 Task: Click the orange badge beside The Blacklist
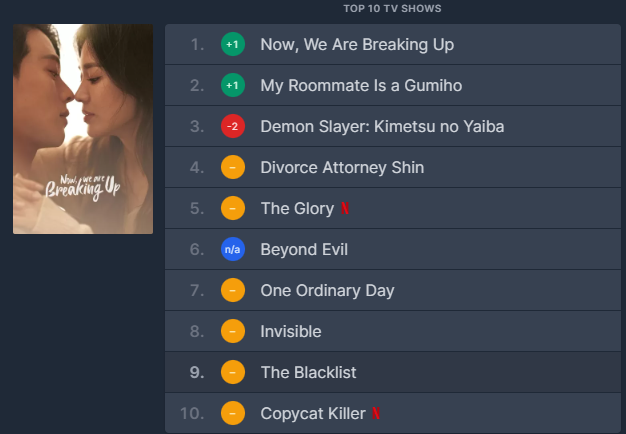coord(232,372)
